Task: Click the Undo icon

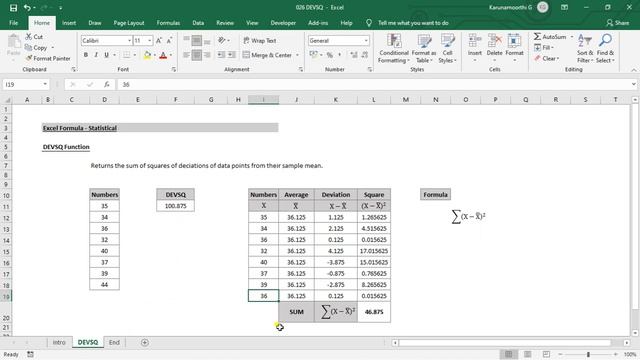Action: click(x=27, y=8)
